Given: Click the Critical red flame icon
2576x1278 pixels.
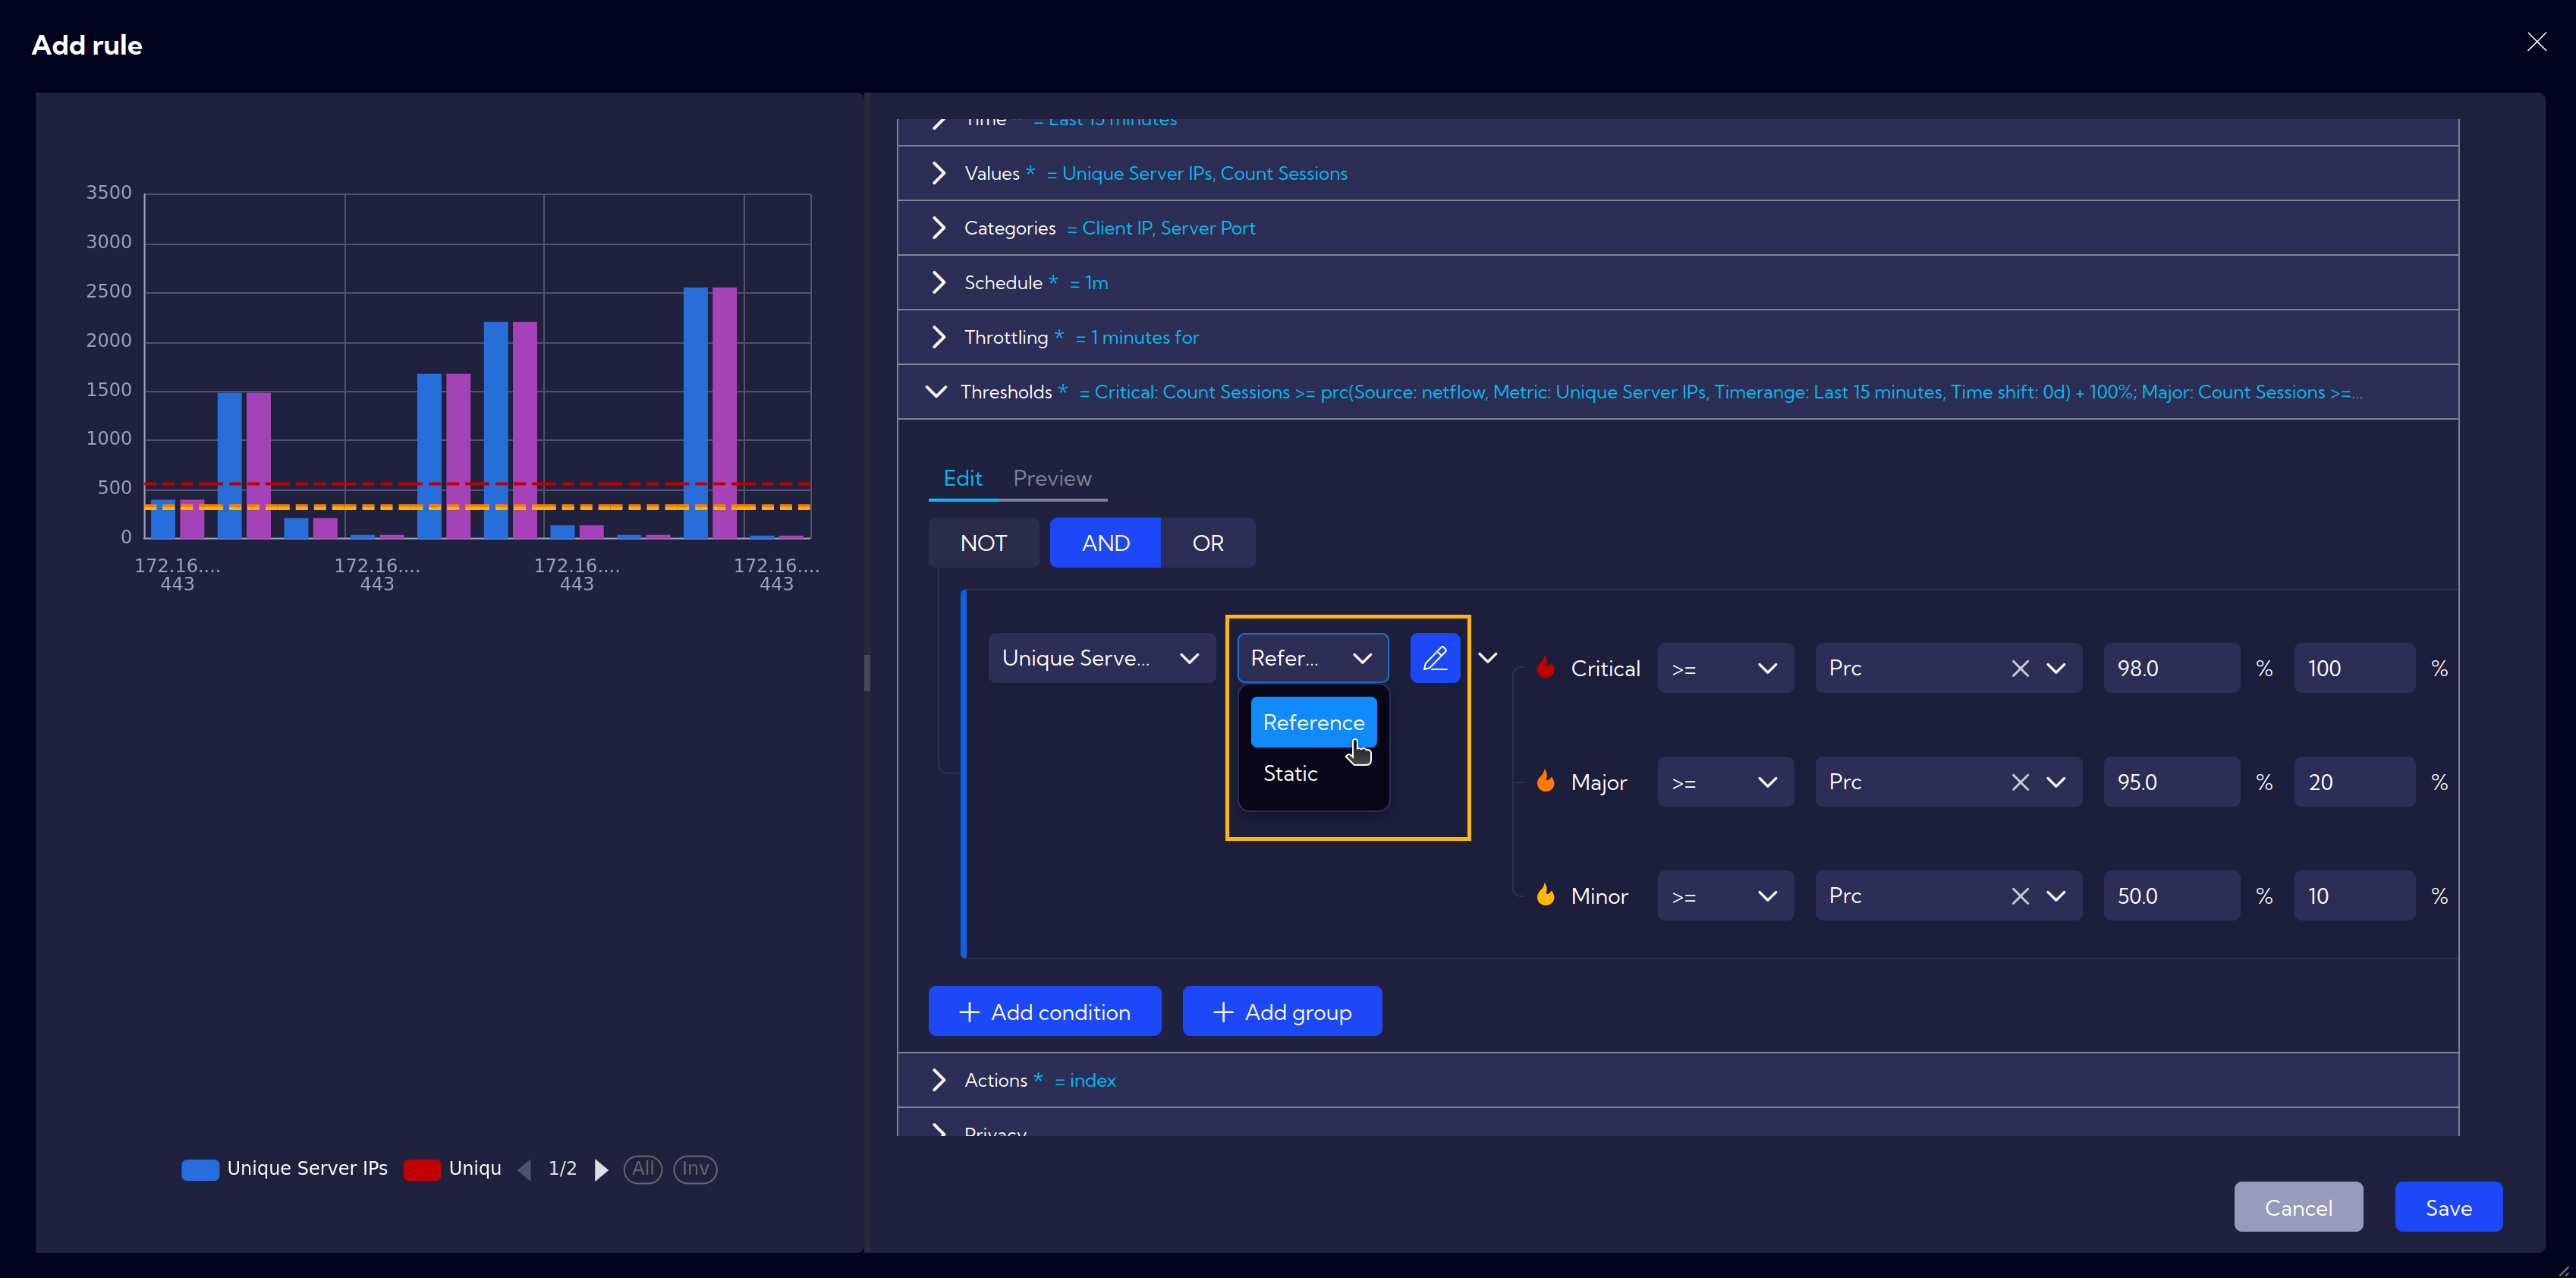Looking at the screenshot, I should (x=1545, y=668).
